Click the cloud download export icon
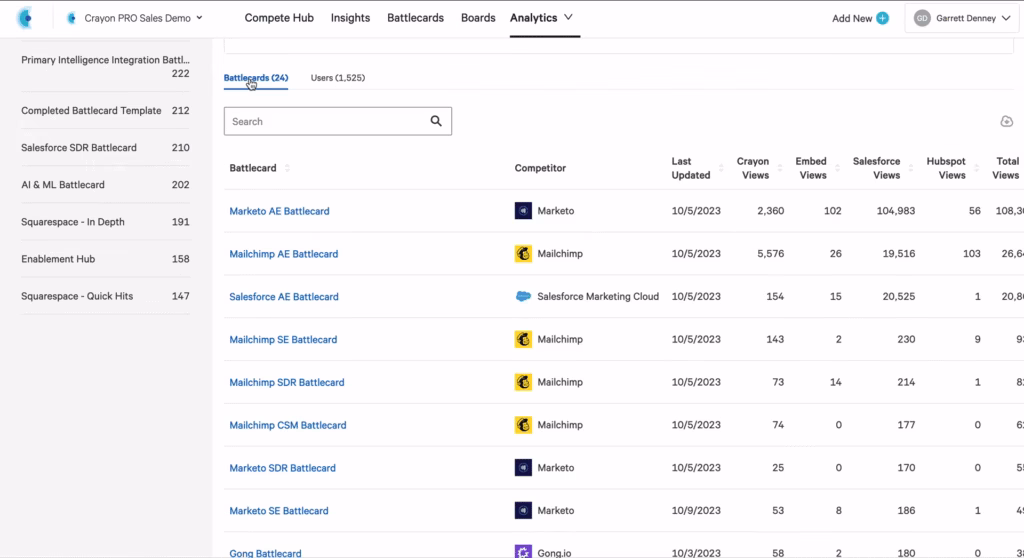The width and height of the screenshot is (1024, 558). [1006, 122]
